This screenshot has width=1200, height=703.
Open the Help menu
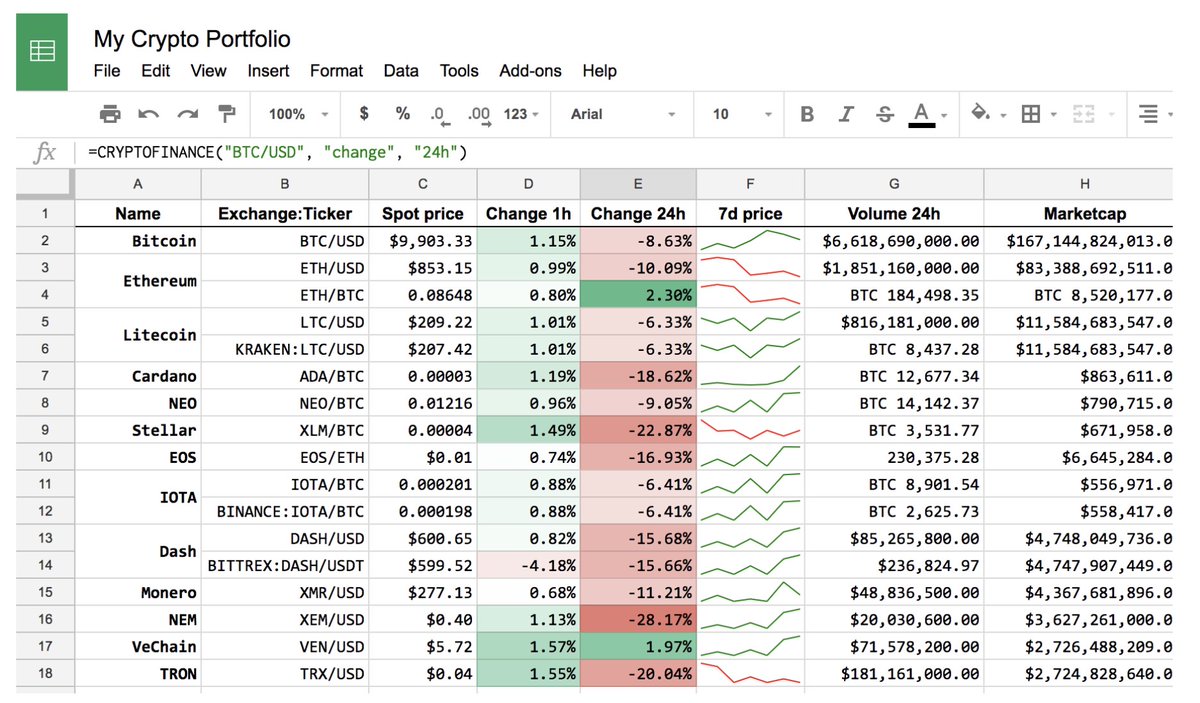[599, 71]
